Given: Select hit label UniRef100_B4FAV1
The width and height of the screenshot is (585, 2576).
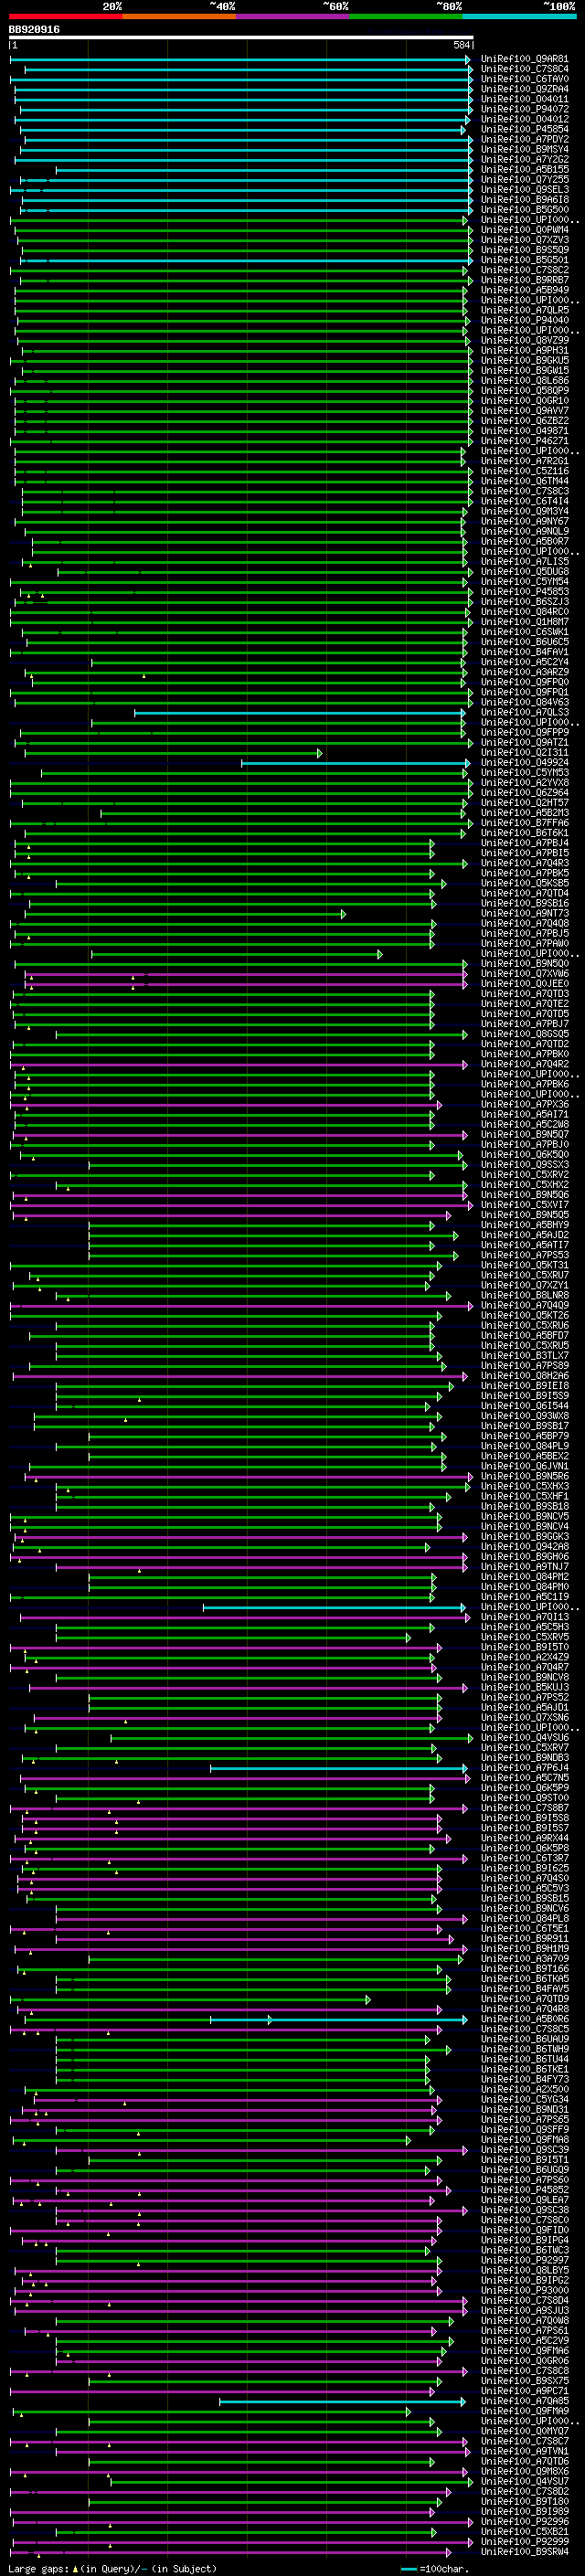Looking at the screenshot, I should [x=525, y=652].
